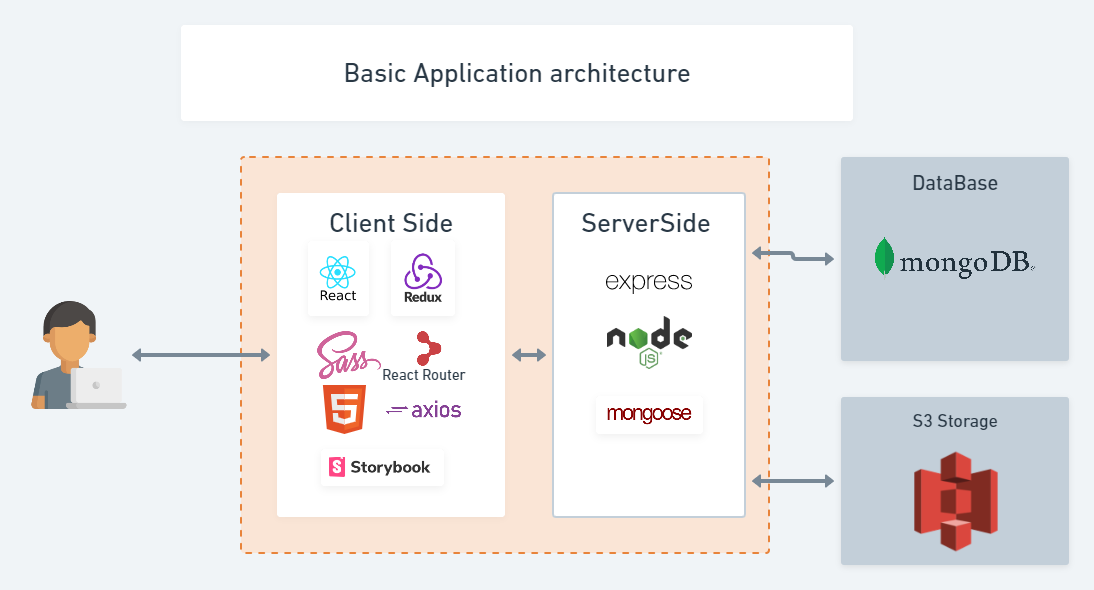Viewport: 1094px width, 590px height.
Task: Select the "DataBase" label
Action: (955, 183)
